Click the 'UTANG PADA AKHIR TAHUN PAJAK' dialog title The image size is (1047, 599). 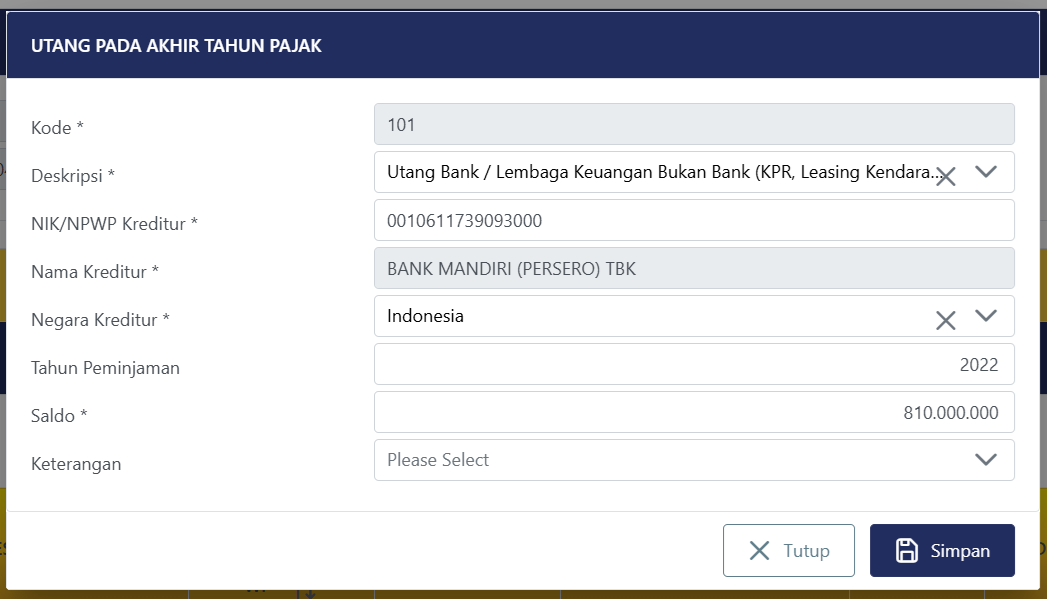pos(176,46)
